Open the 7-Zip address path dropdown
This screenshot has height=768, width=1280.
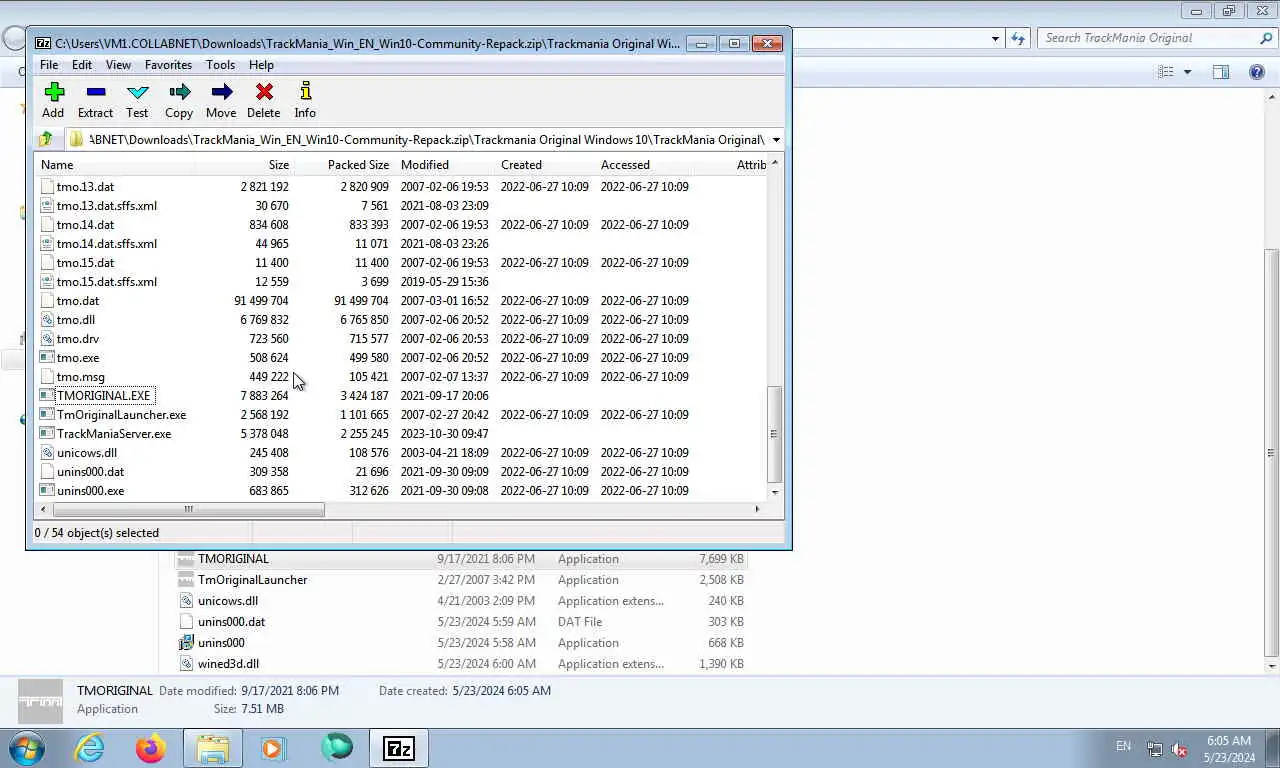[776, 140]
